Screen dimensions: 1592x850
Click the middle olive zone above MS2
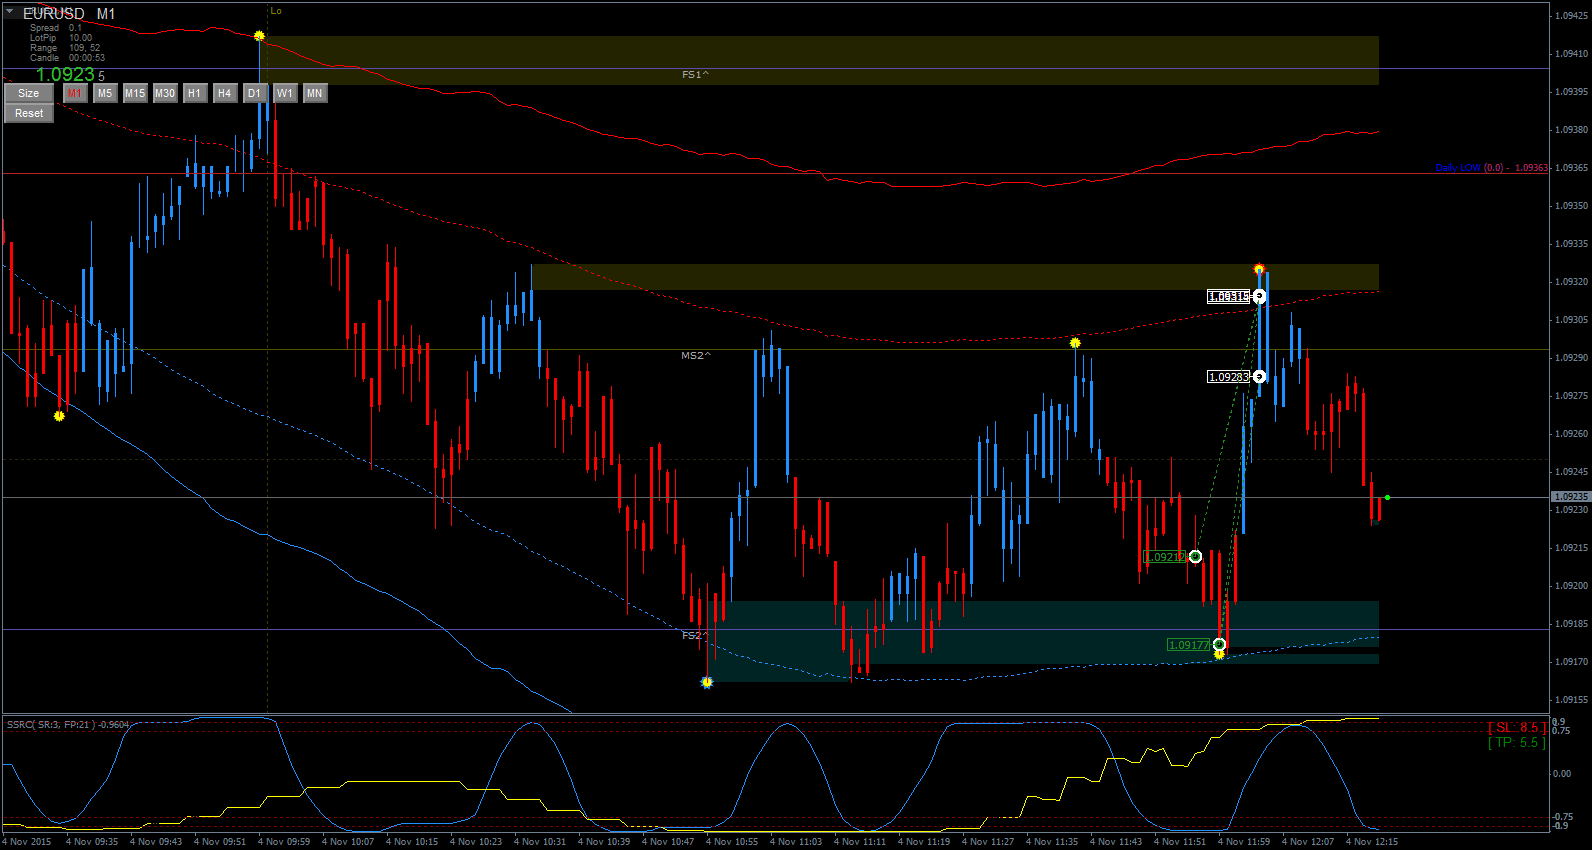955,277
